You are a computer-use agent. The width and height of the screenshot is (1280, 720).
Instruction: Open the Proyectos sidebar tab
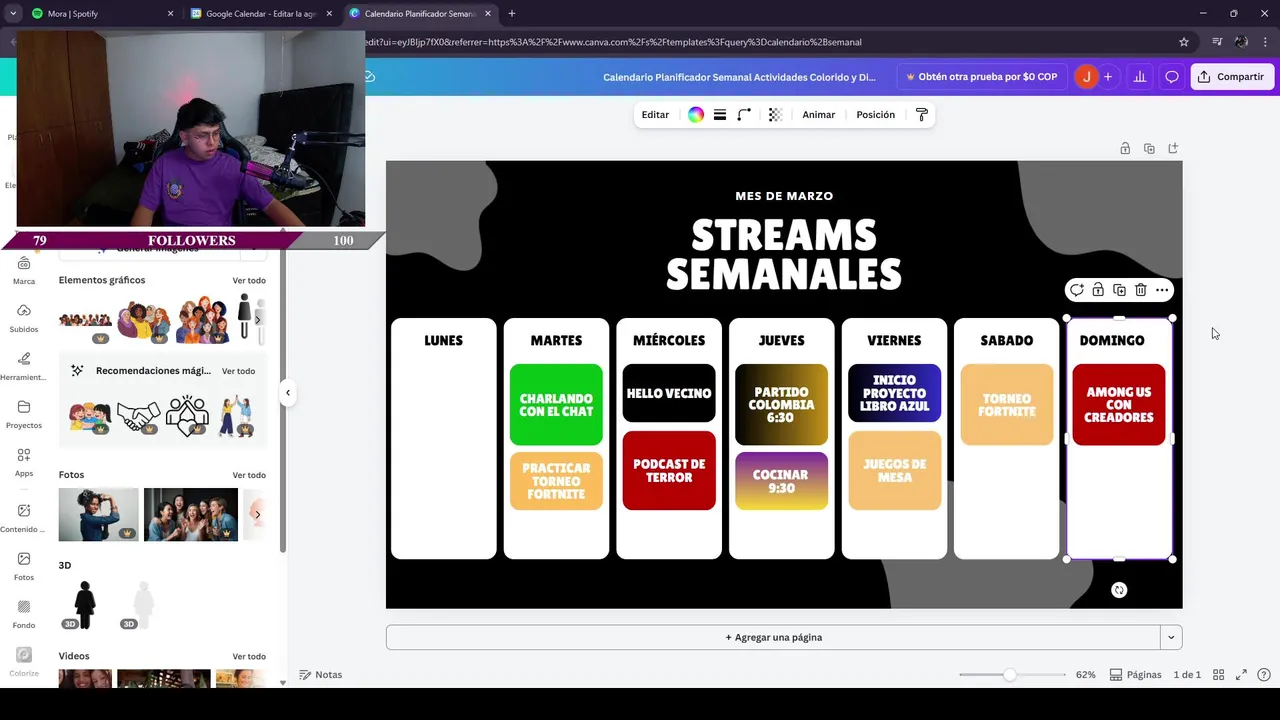click(x=24, y=414)
